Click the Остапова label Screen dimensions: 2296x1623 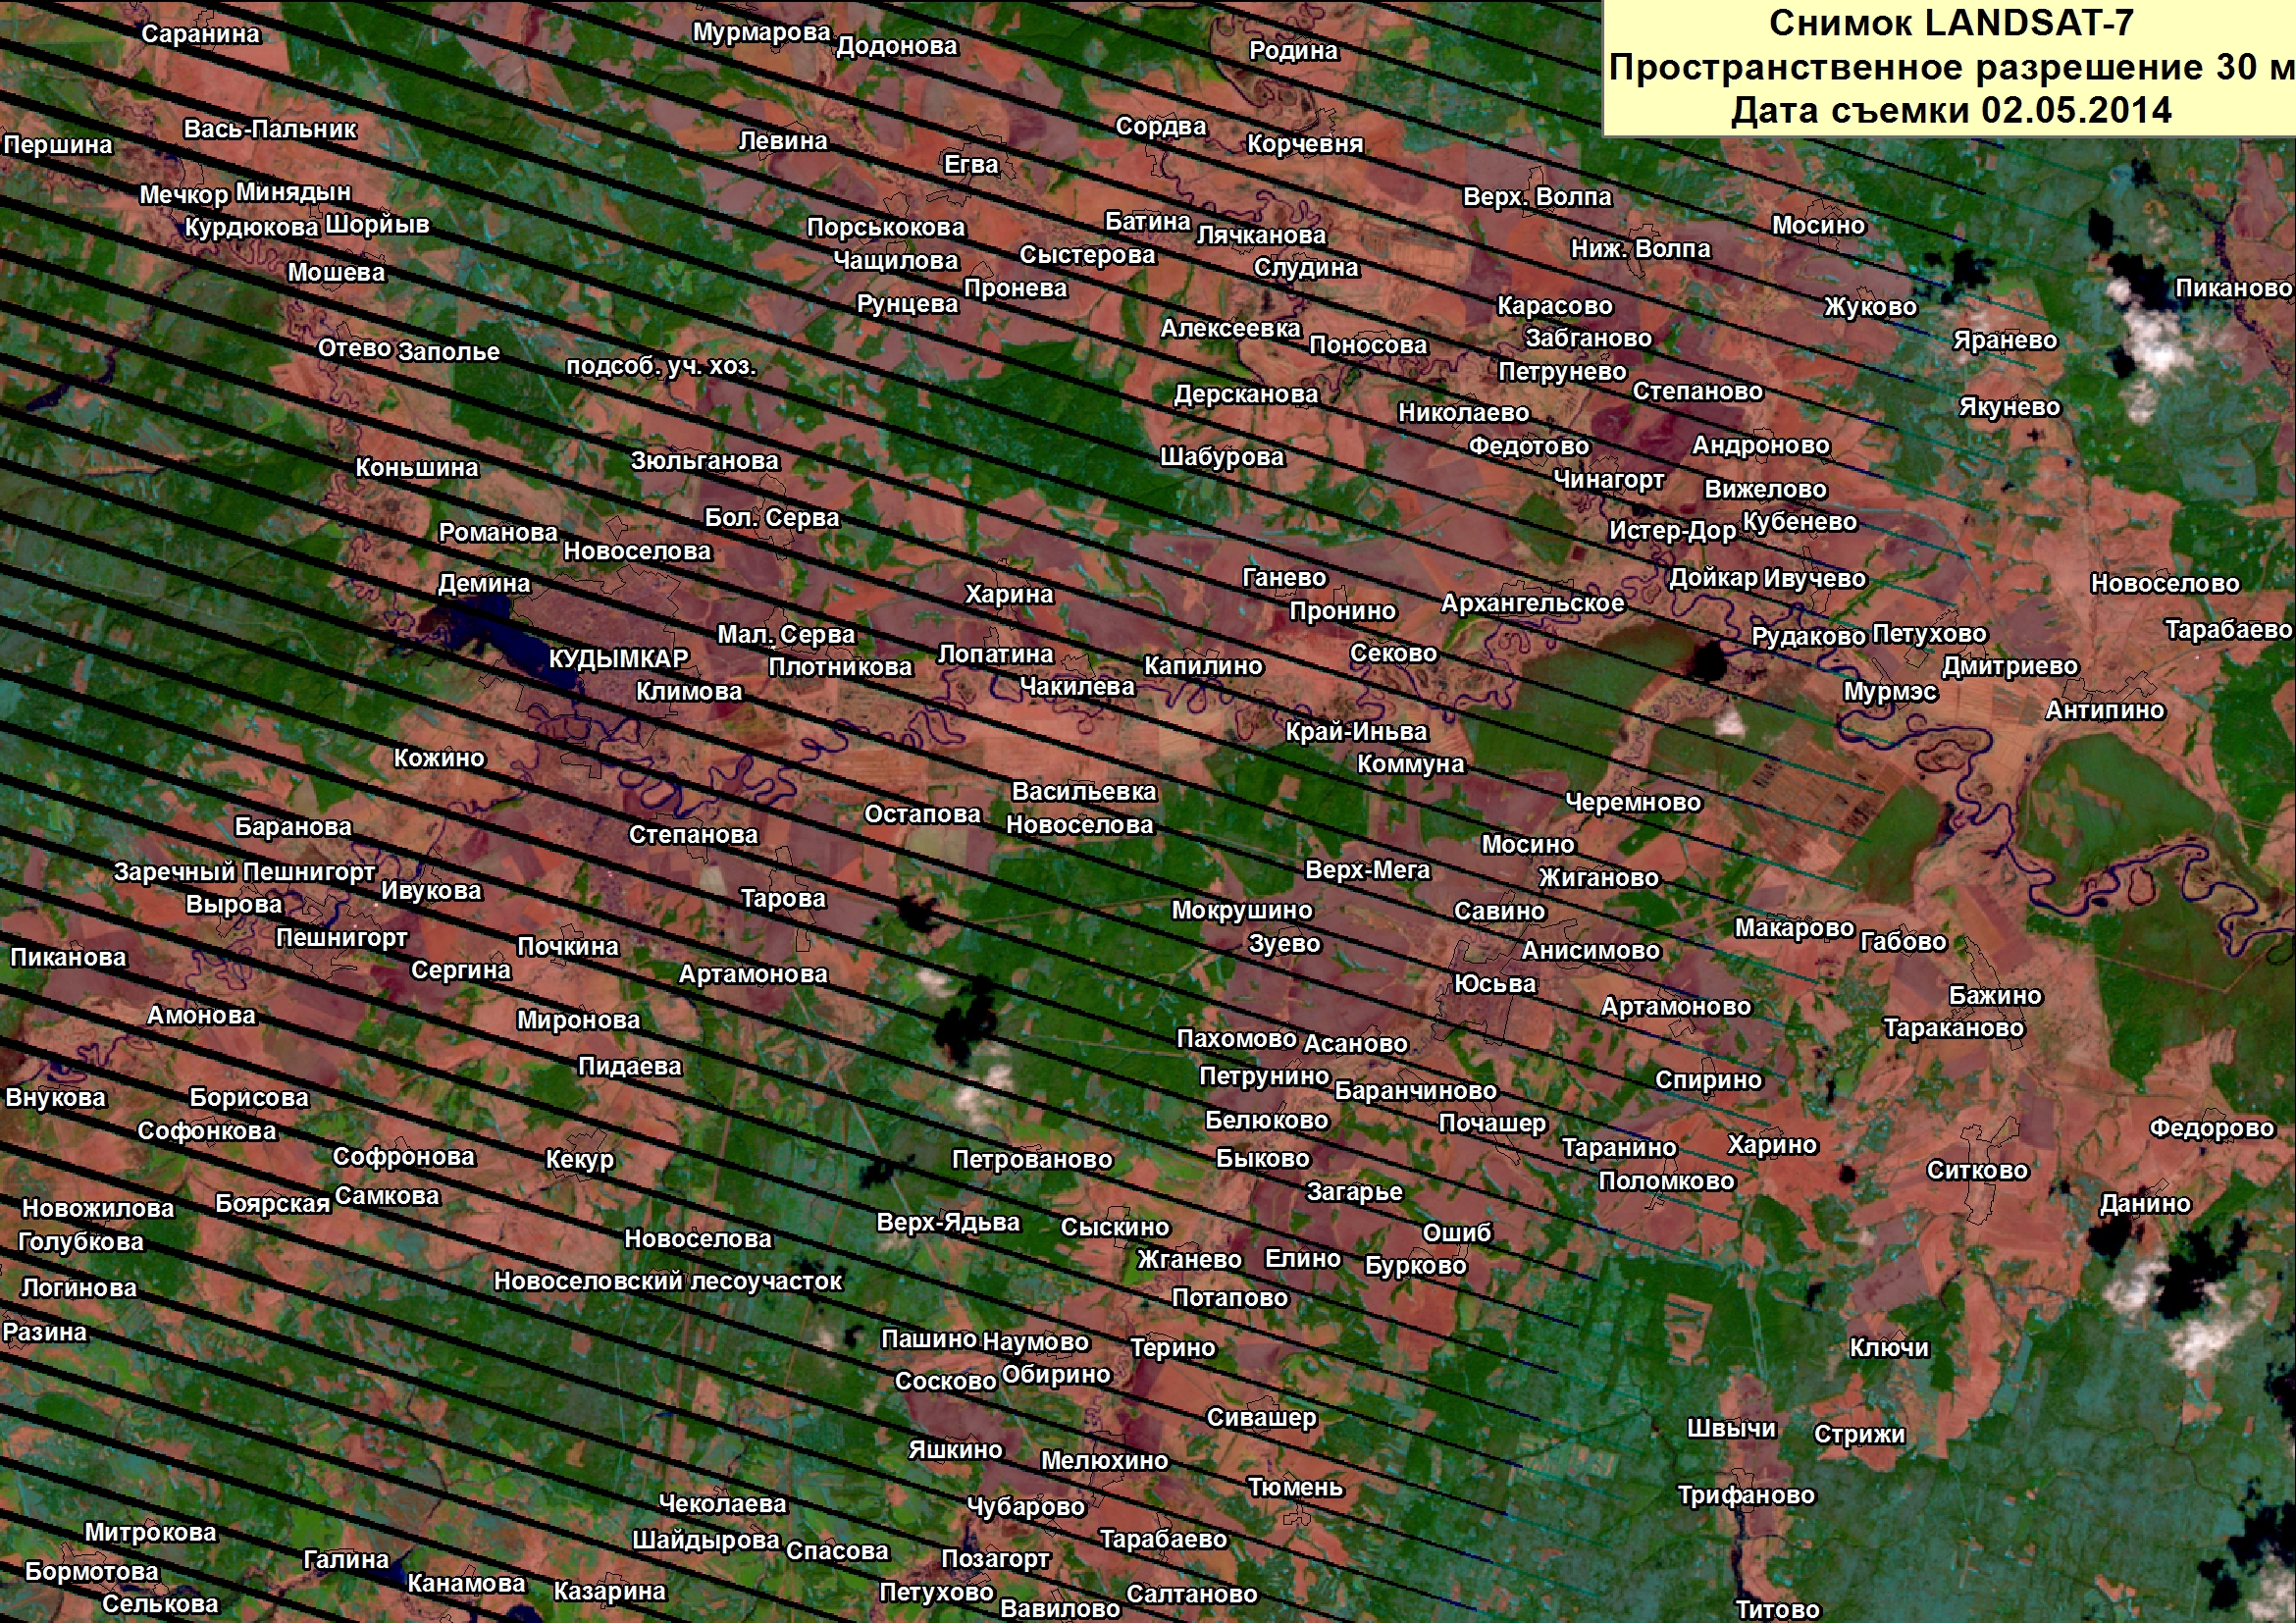coord(922,814)
